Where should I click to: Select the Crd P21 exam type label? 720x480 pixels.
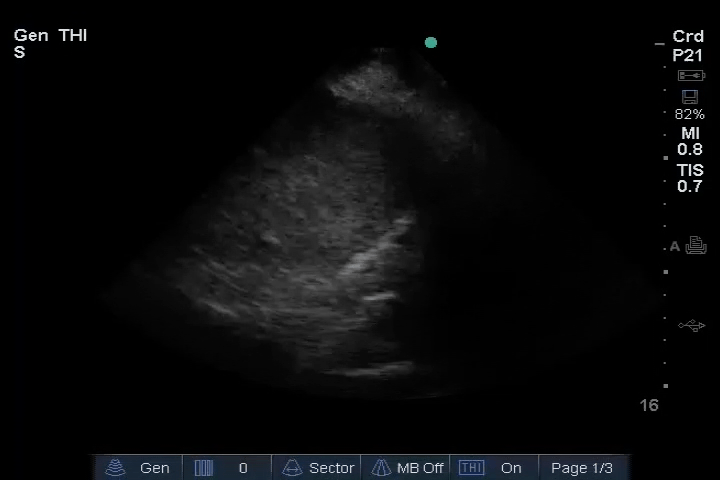pos(688,46)
